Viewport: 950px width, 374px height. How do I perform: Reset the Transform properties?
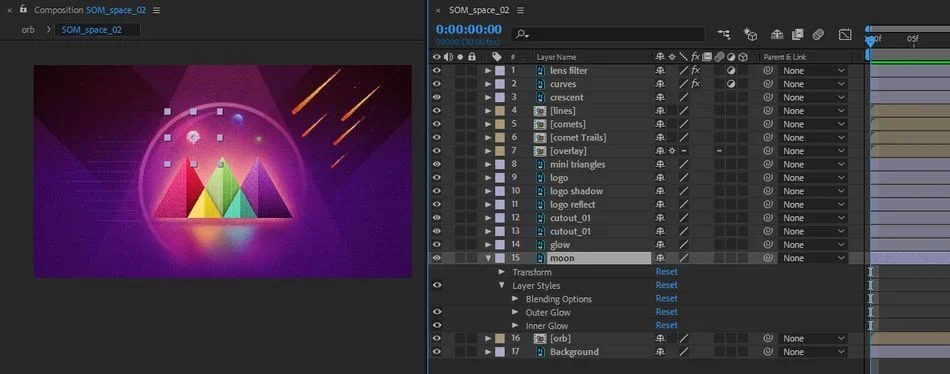[x=666, y=272]
